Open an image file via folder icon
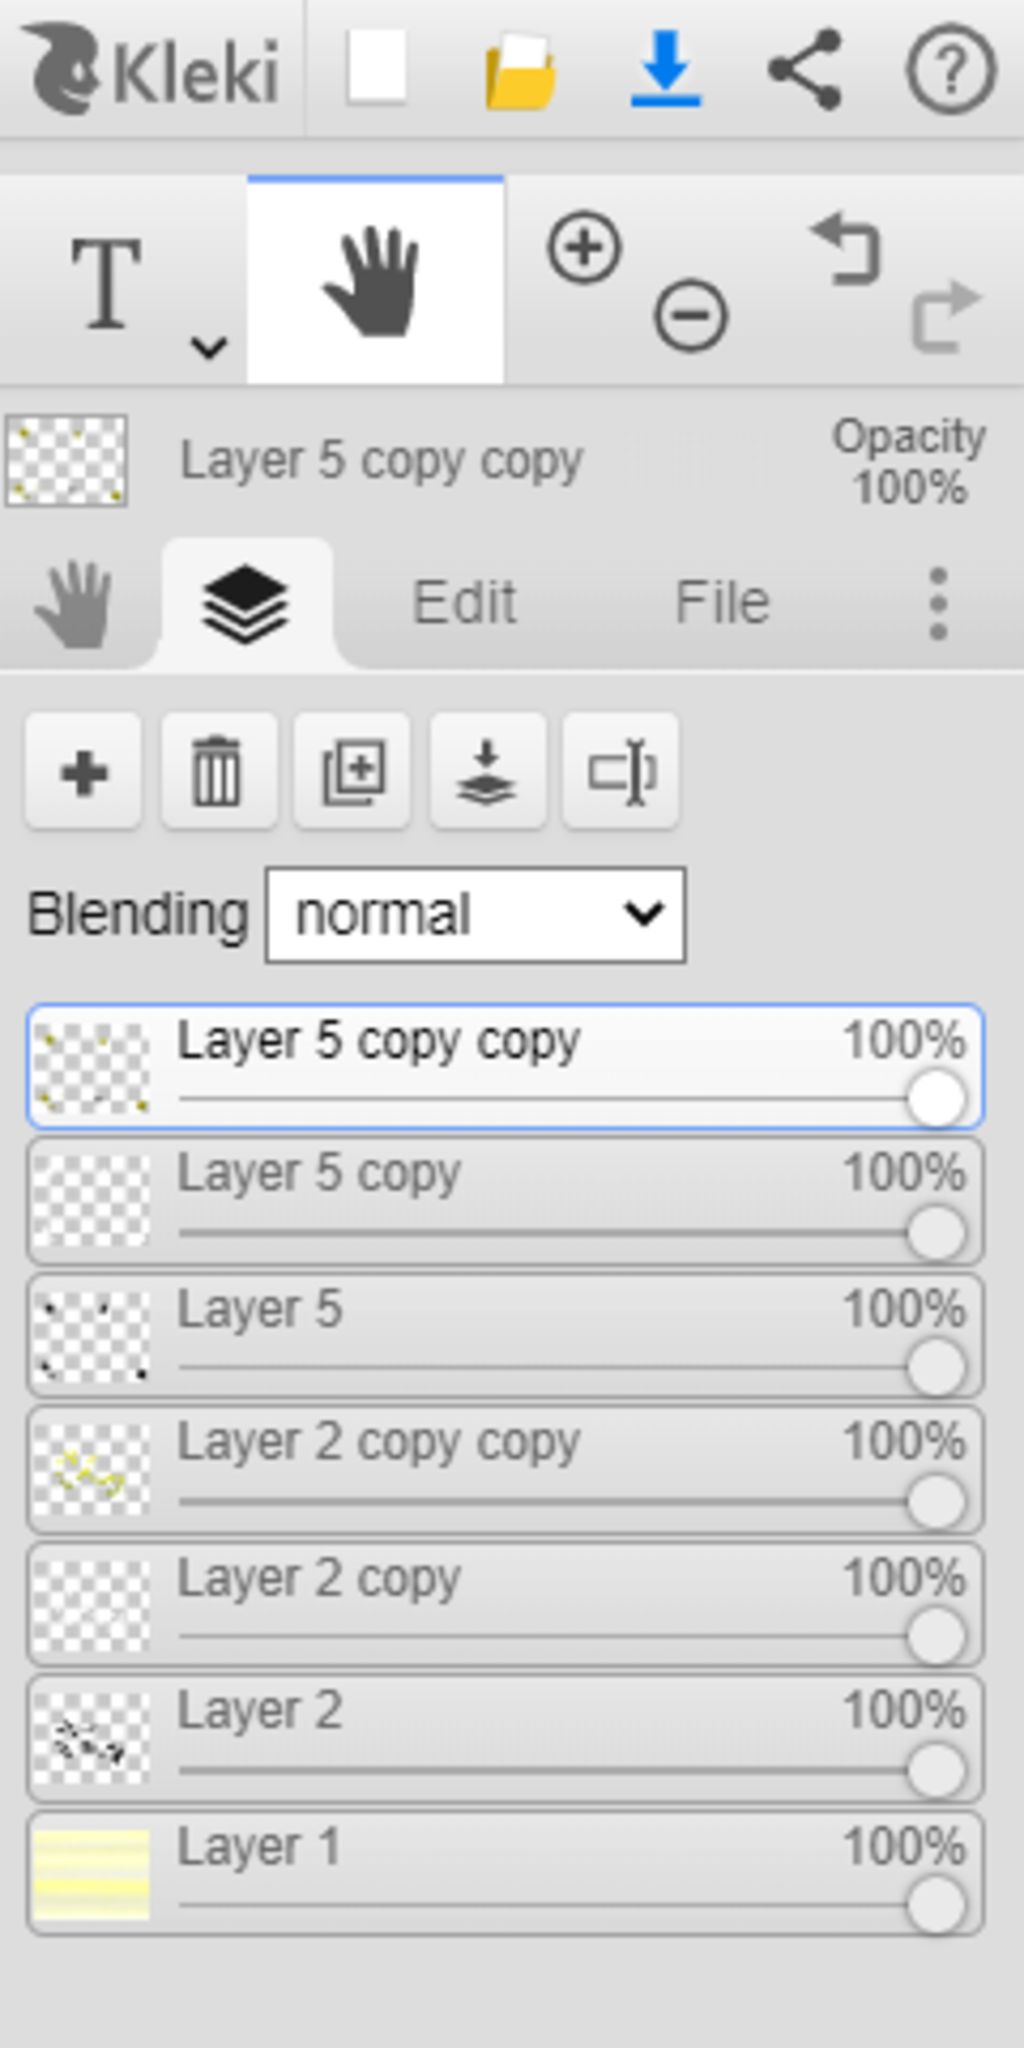 pyautogui.click(x=520, y=70)
